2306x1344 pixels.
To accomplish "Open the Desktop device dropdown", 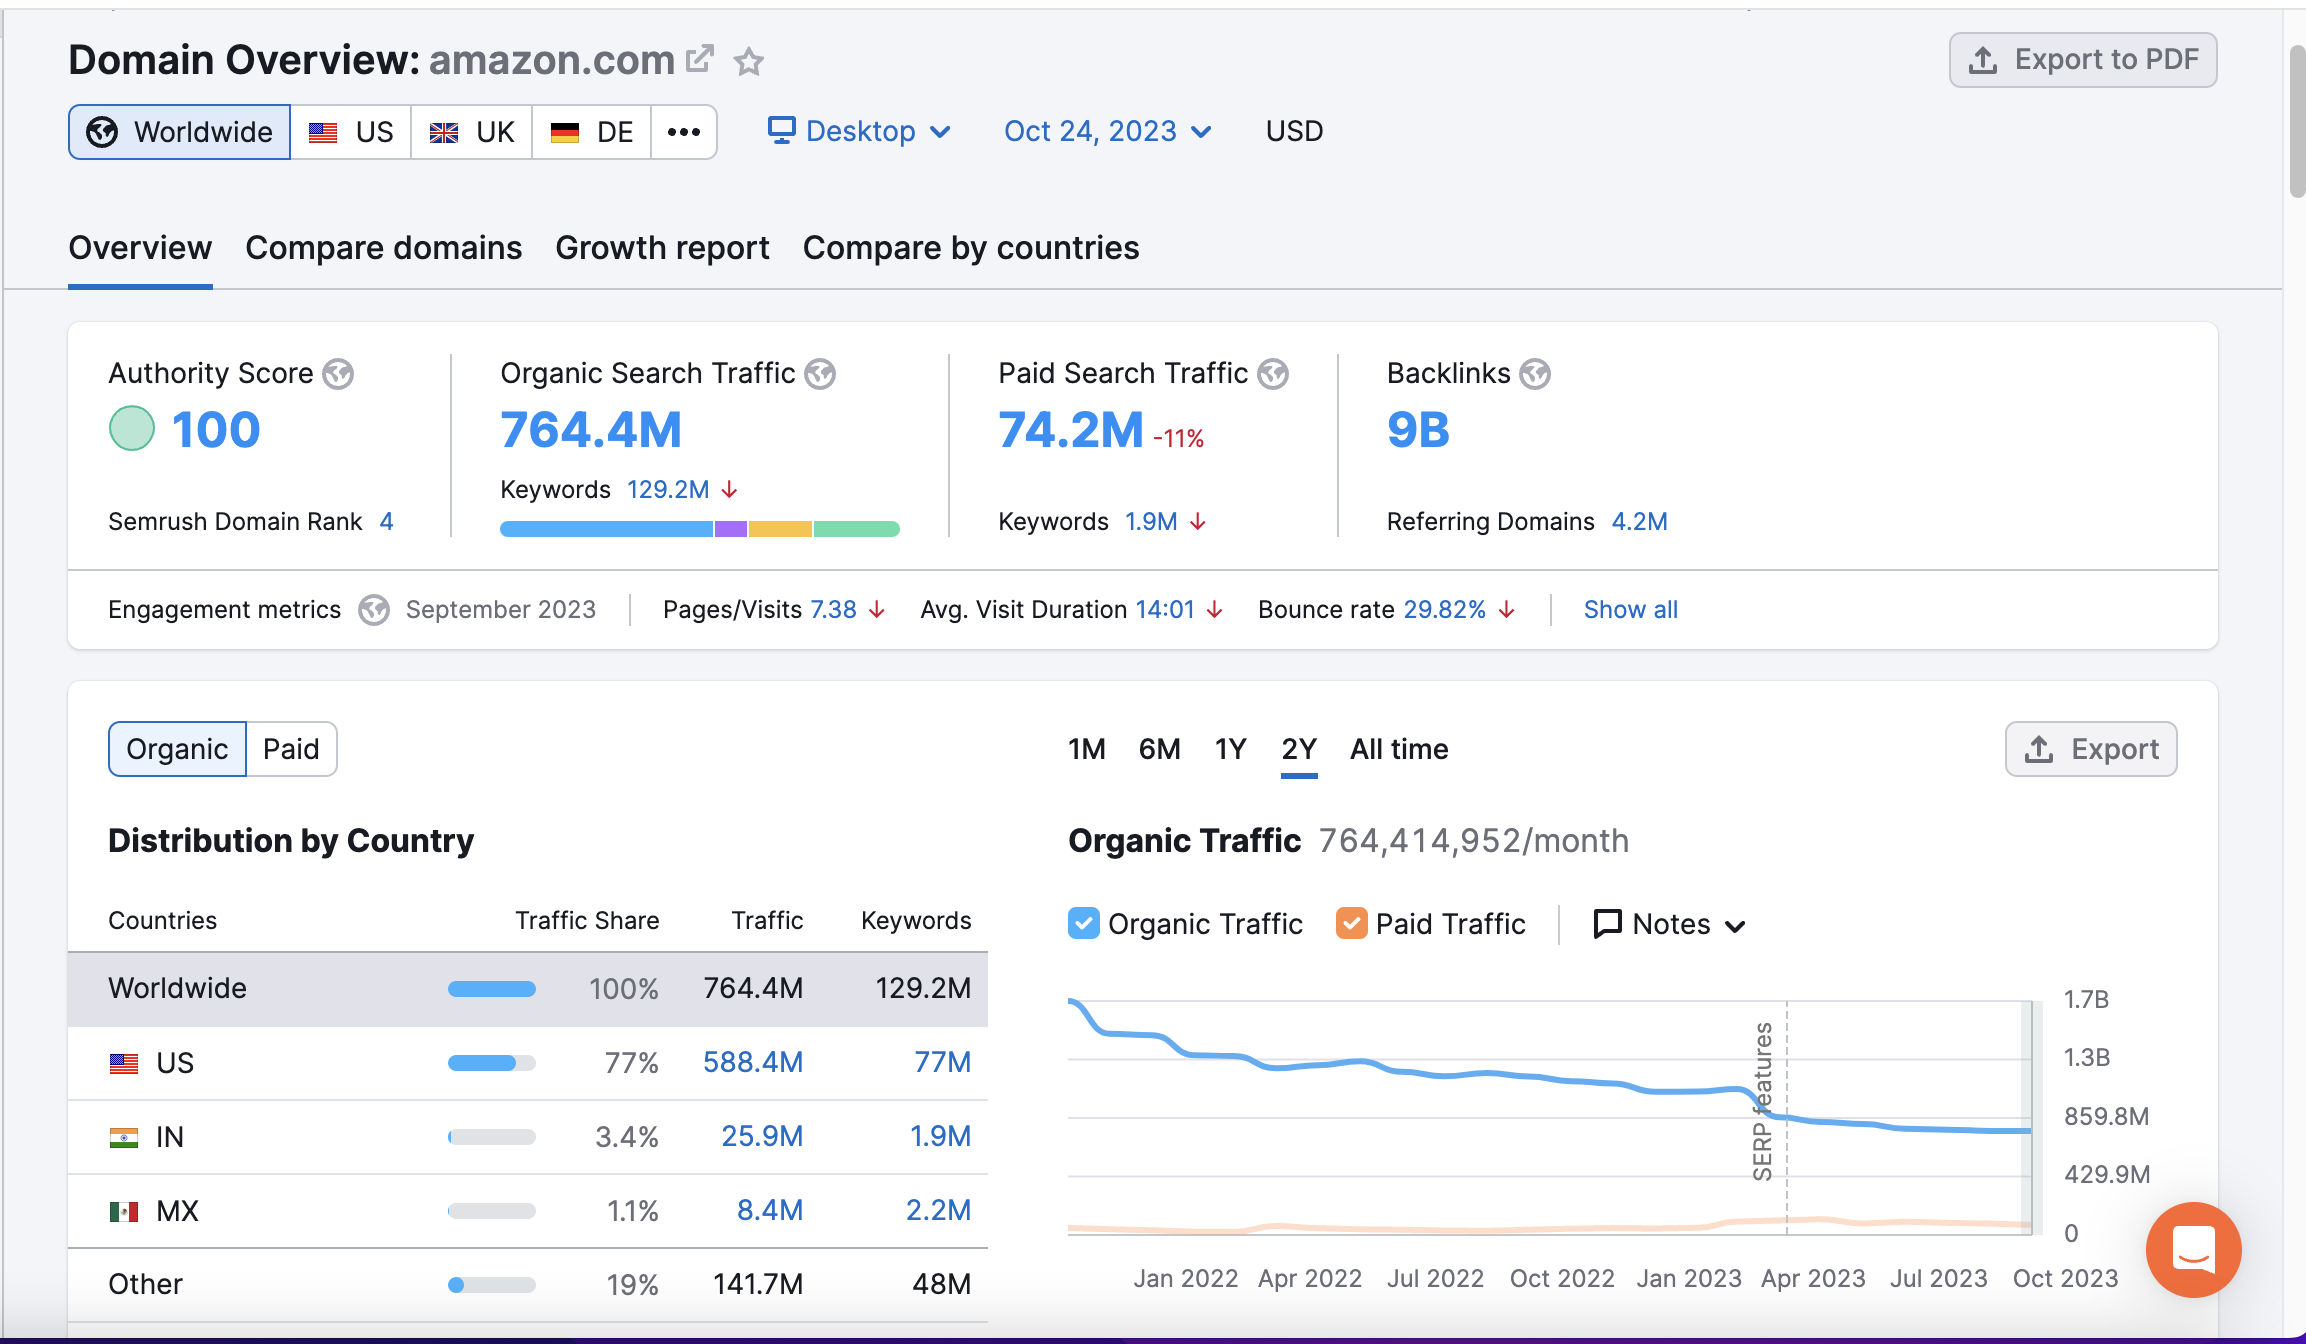I will tap(859, 132).
